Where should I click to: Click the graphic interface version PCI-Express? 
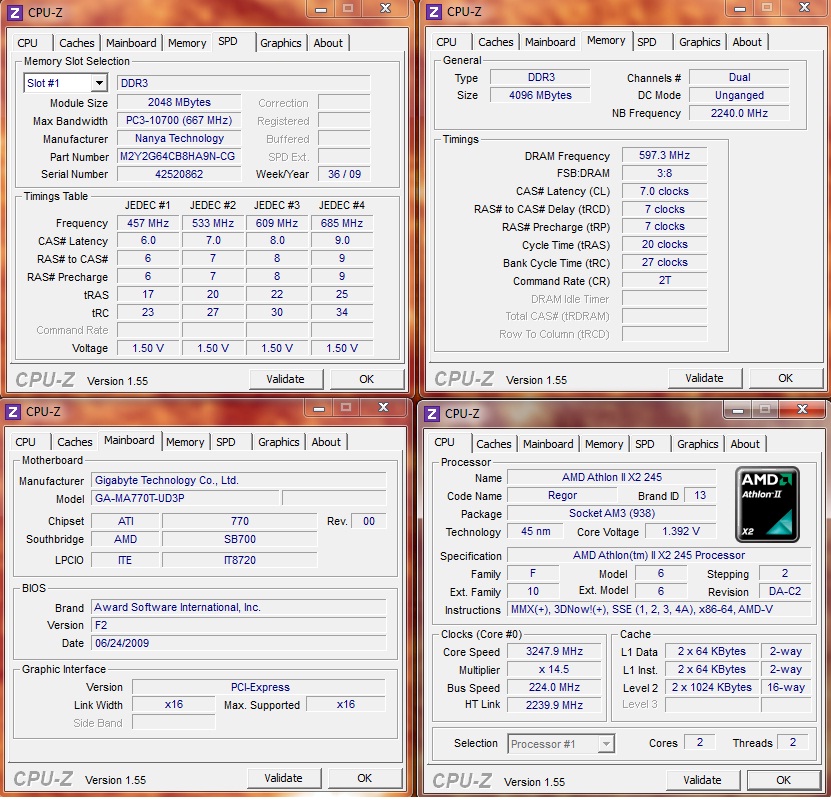260,687
